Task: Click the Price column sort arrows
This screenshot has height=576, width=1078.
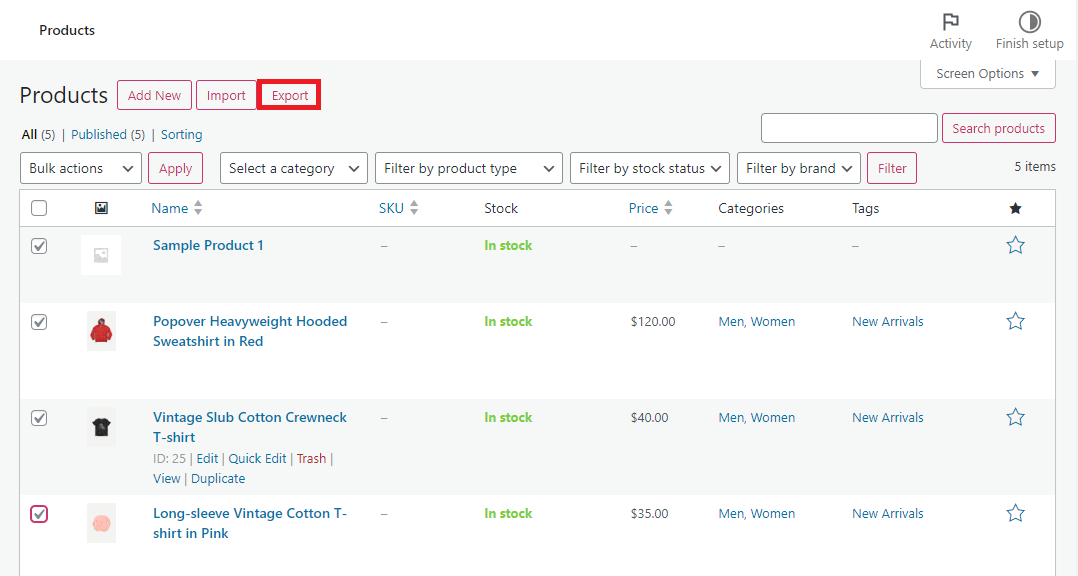Action: (x=668, y=208)
